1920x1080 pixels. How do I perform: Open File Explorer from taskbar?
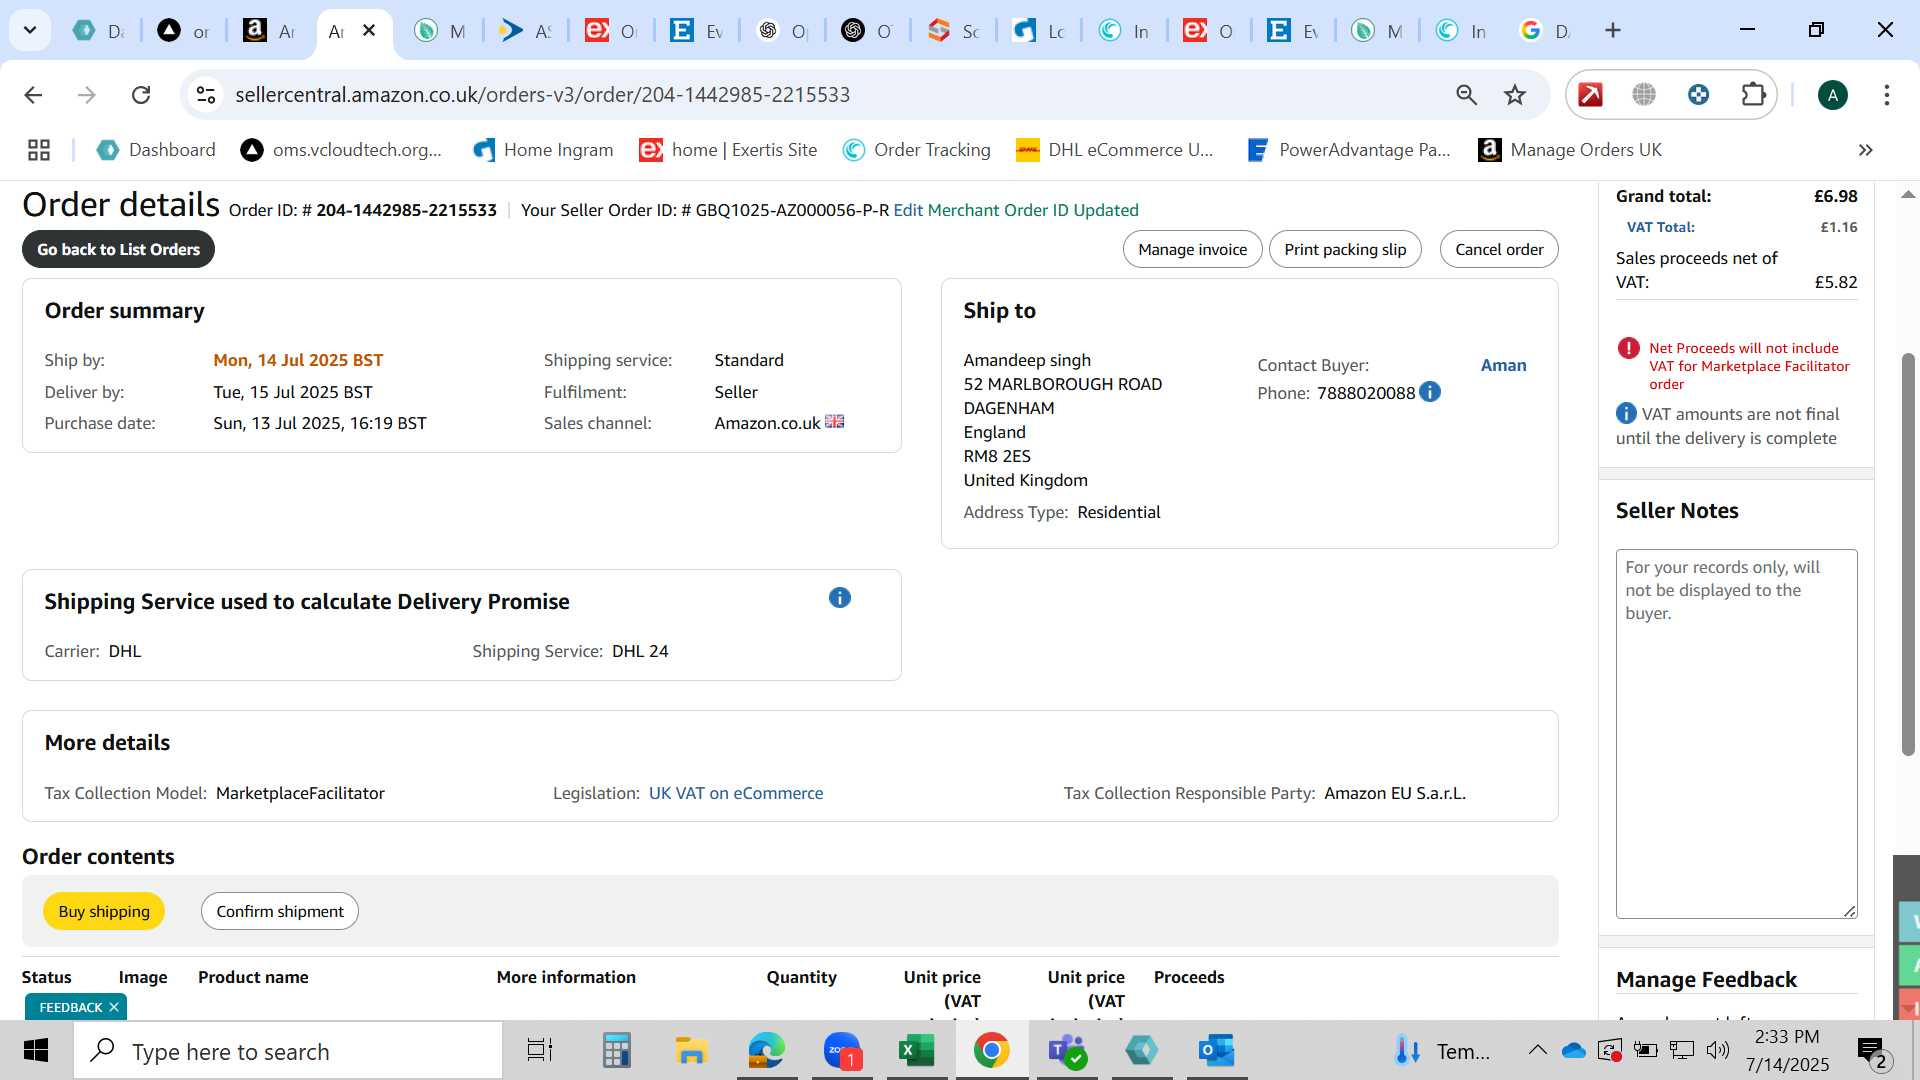[691, 1051]
